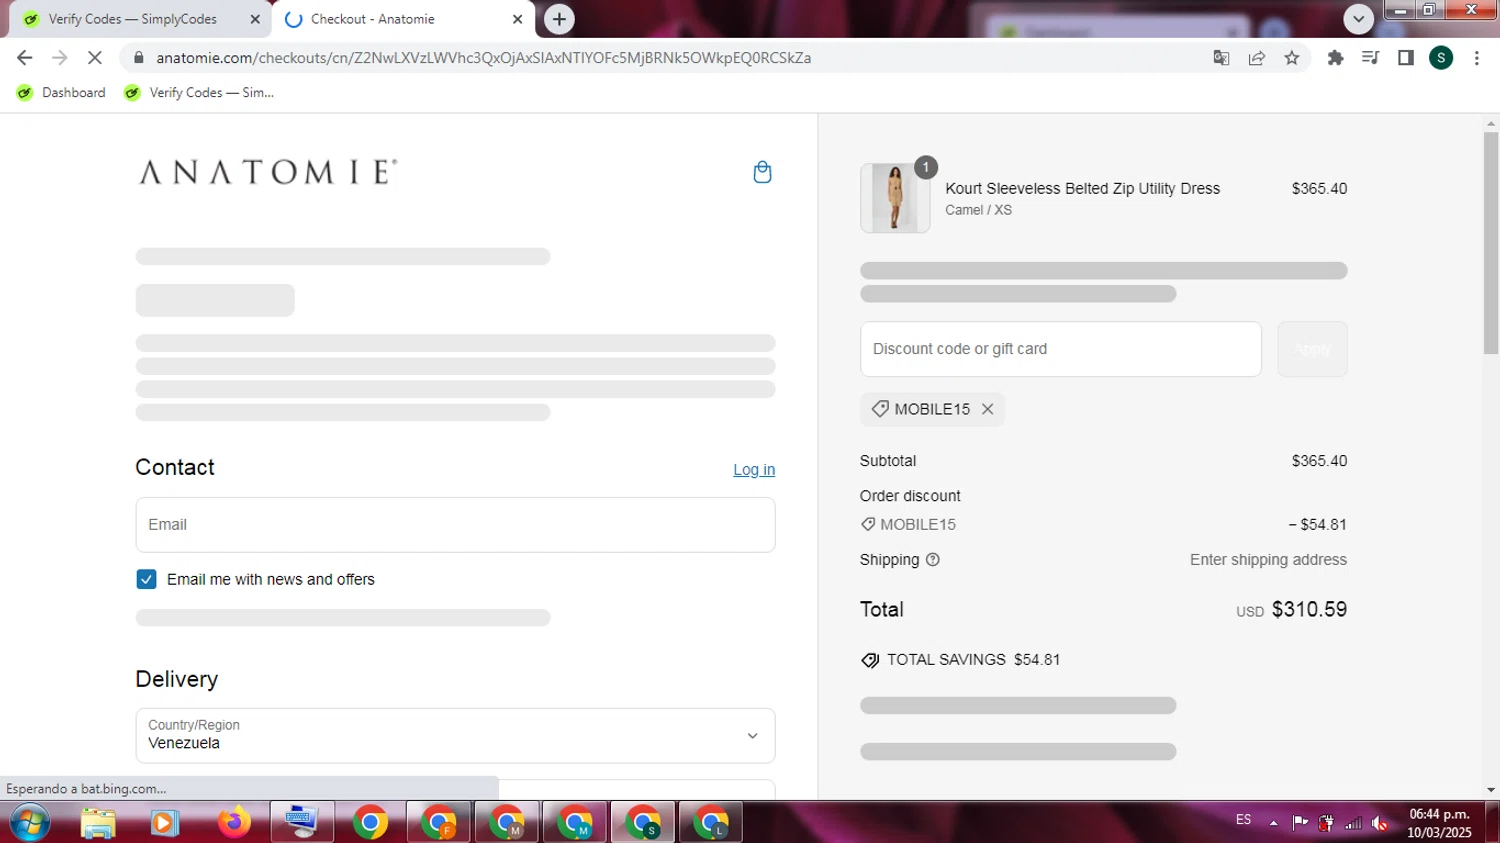This screenshot has height=843, width=1500.
Task: Toggle the Chrome side panel
Action: tap(1405, 58)
